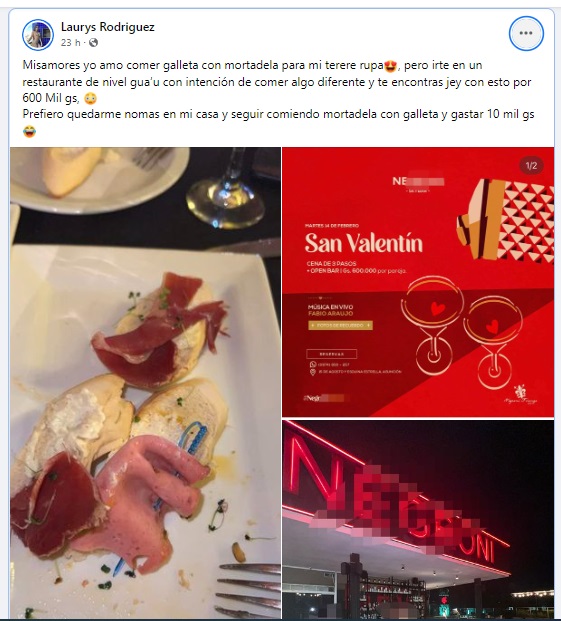
Task: Click the 23 h post timestamp
Action: [x=70, y=42]
